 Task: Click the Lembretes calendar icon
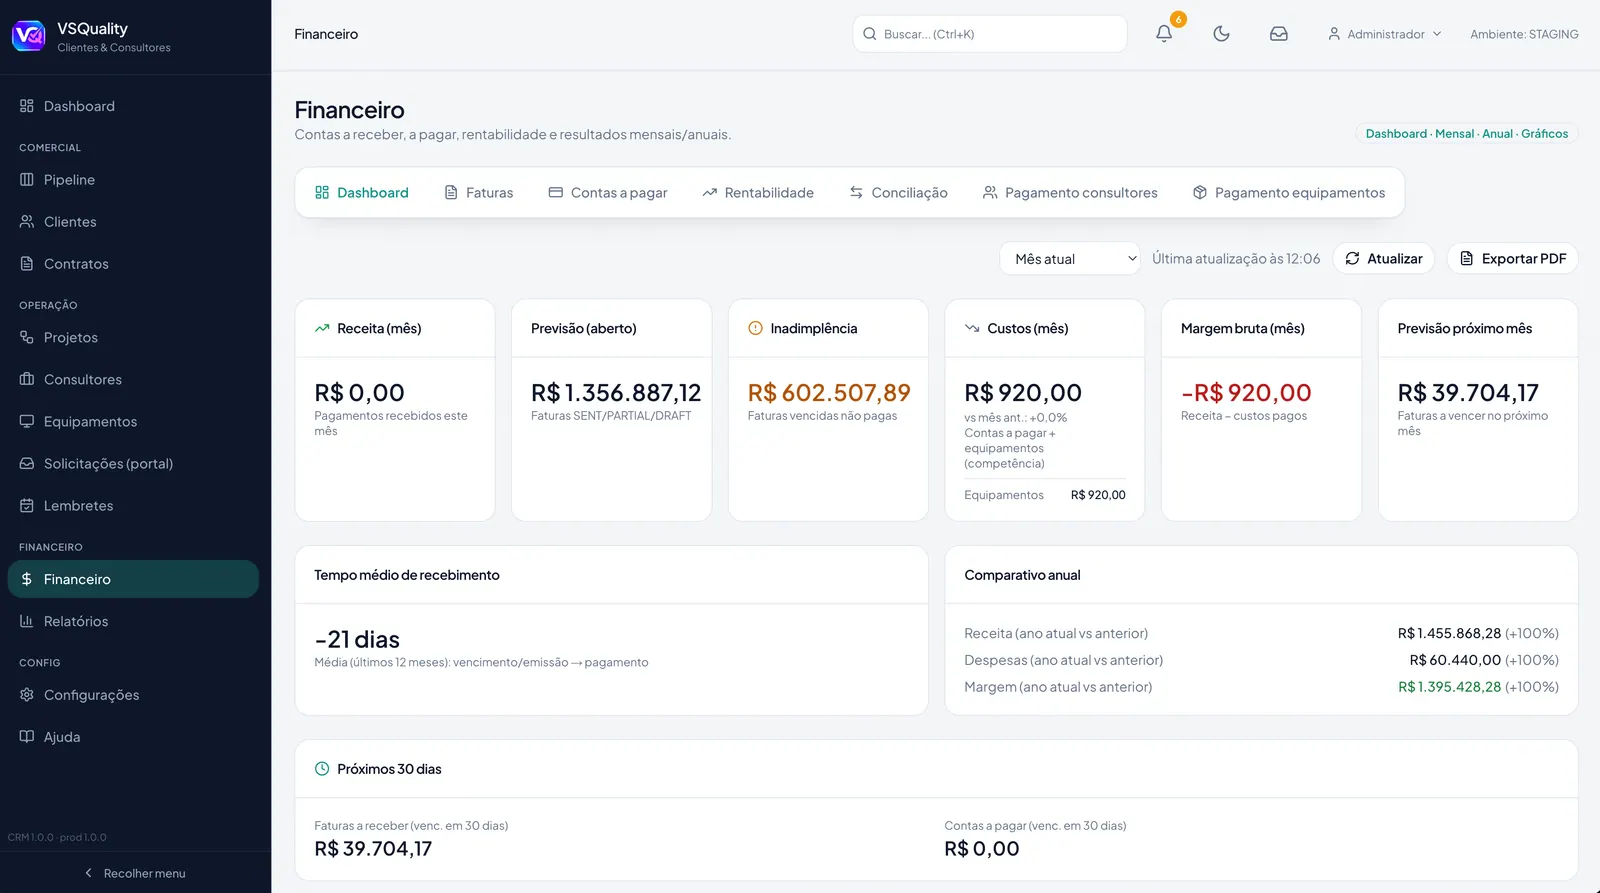pos(27,506)
